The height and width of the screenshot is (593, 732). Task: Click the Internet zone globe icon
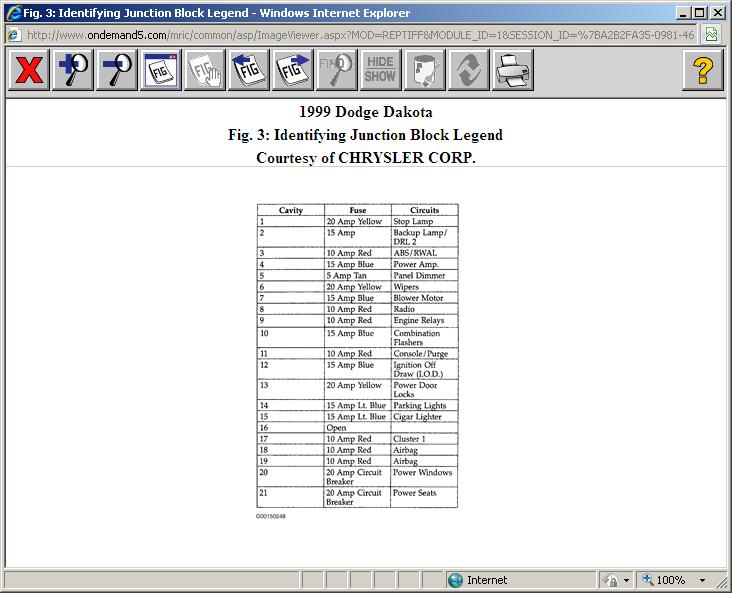coord(455,580)
